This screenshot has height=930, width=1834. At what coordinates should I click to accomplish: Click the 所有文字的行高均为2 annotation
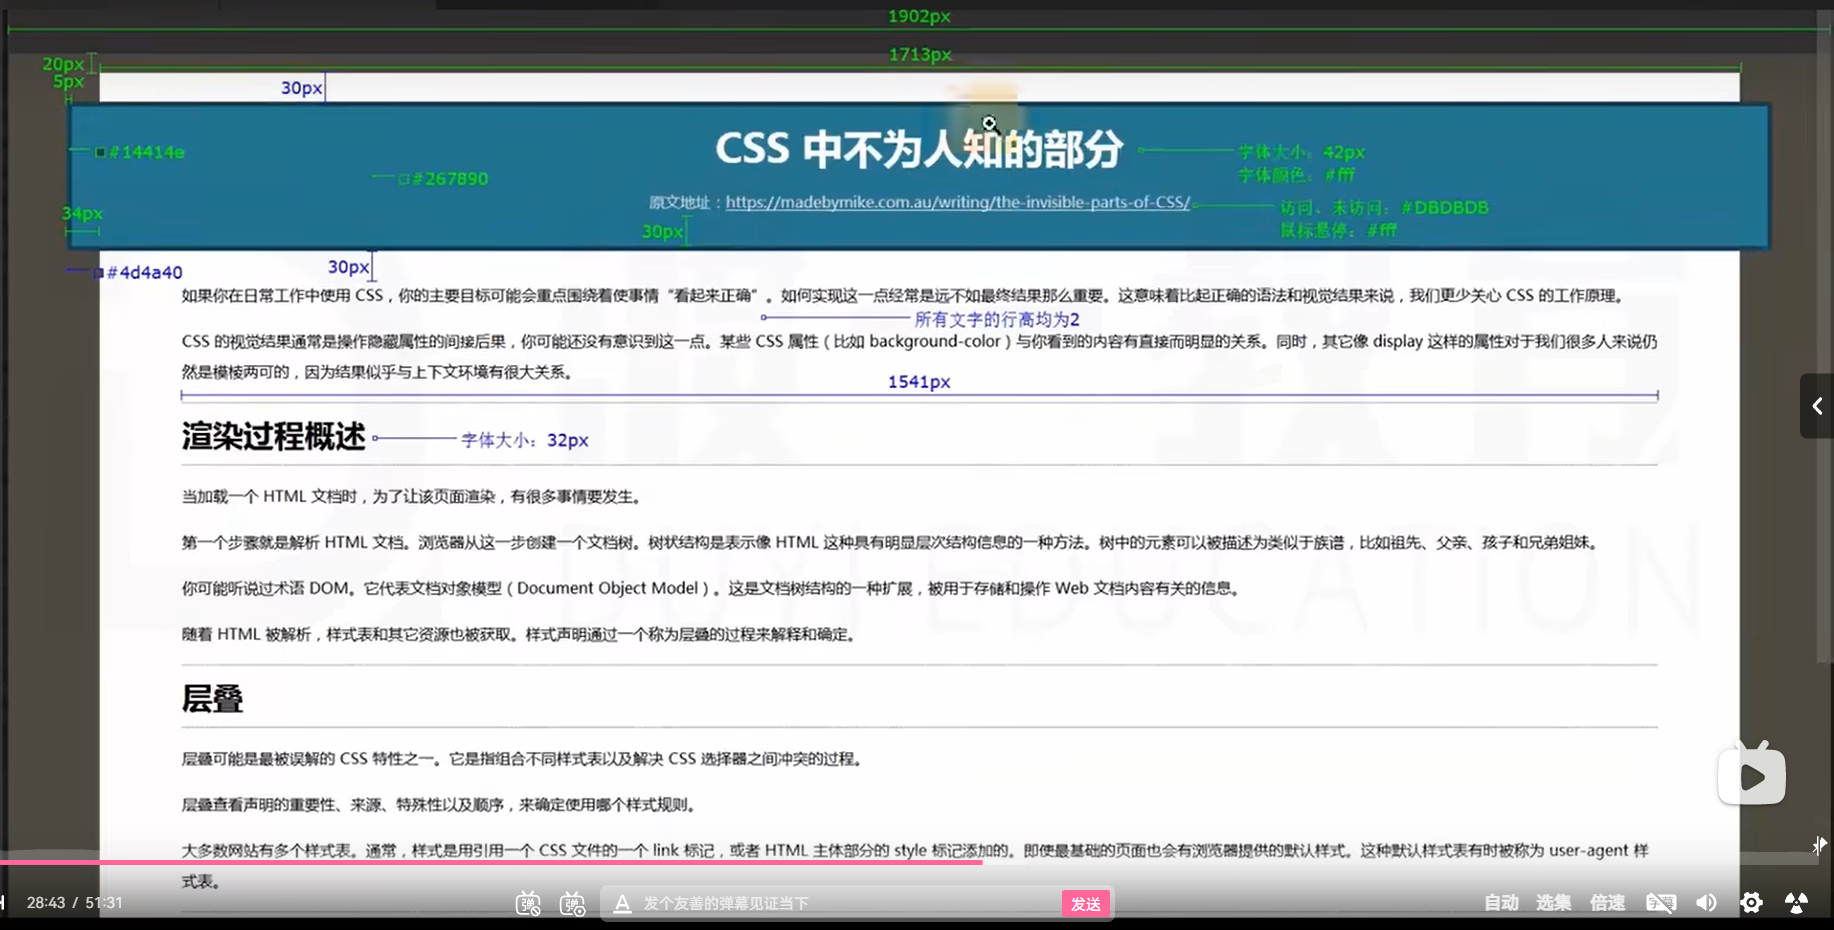(x=997, y=319)
